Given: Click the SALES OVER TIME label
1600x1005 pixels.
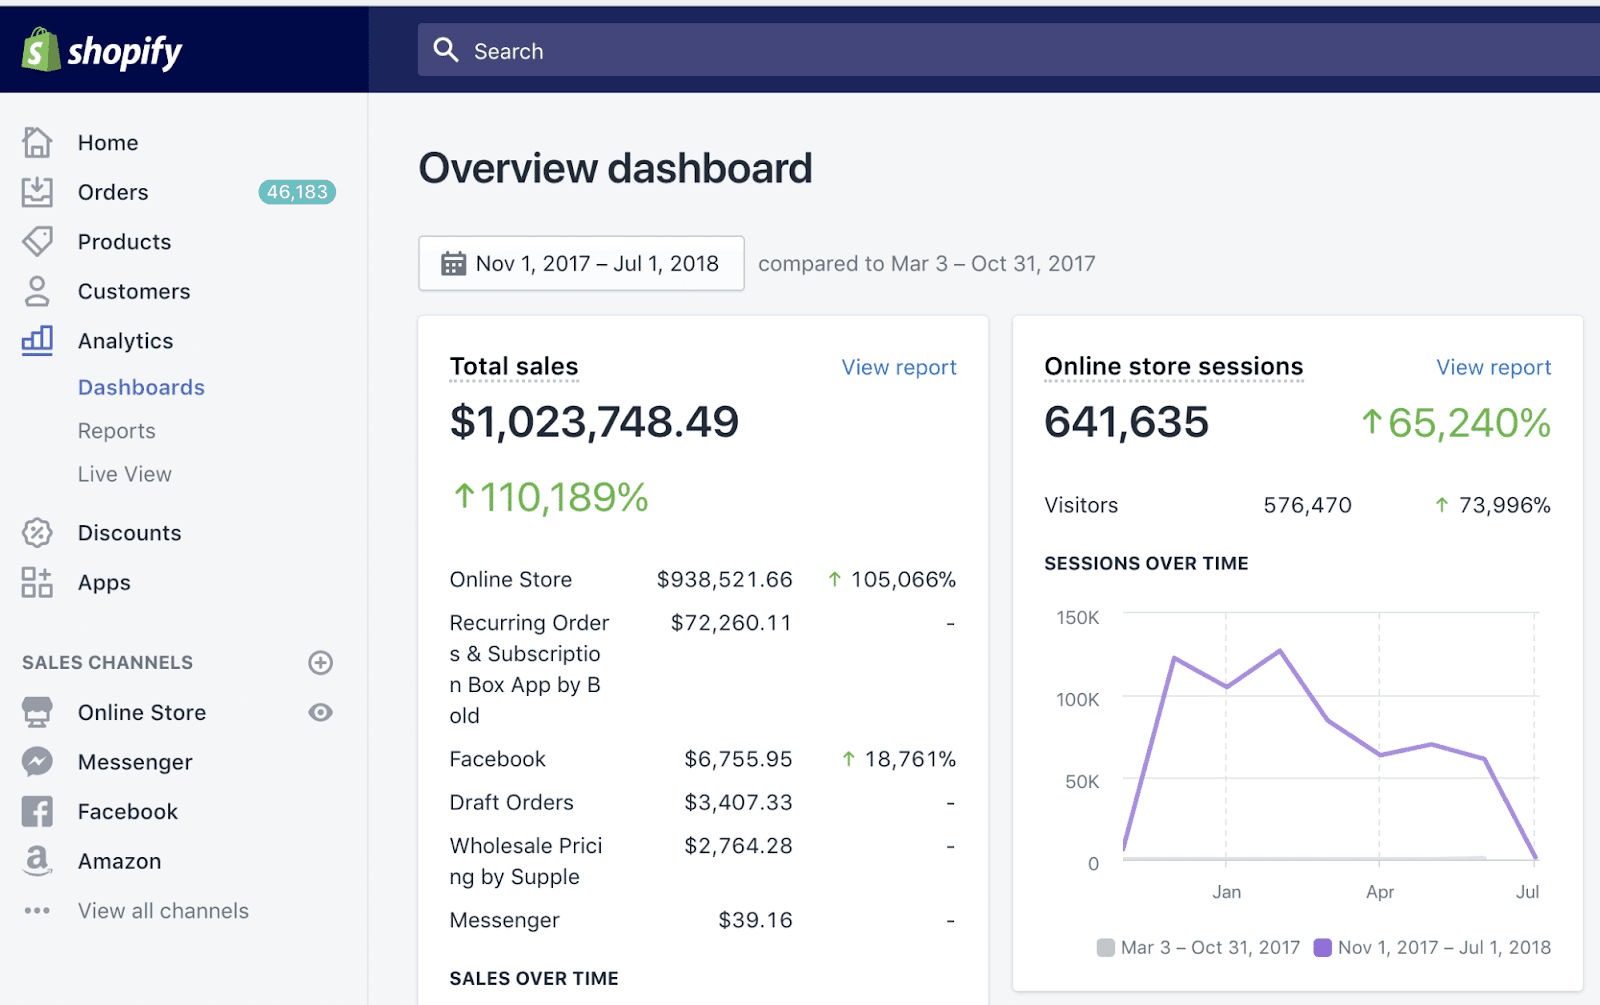Looking at the screenshot, I should pos(534,978).
